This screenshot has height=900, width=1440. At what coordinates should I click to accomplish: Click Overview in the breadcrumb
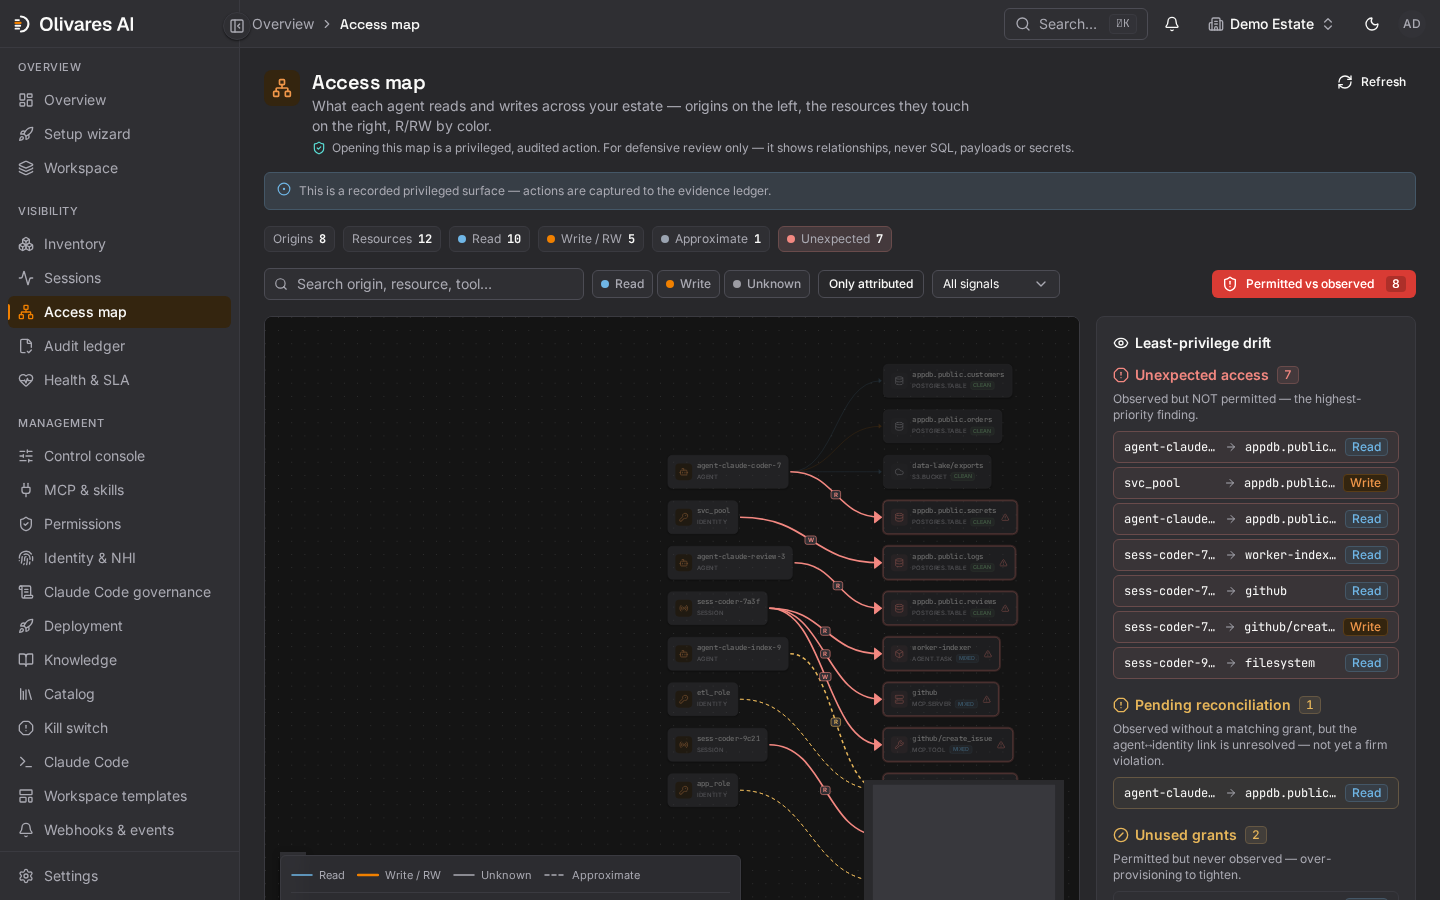(x=283, y=24)
